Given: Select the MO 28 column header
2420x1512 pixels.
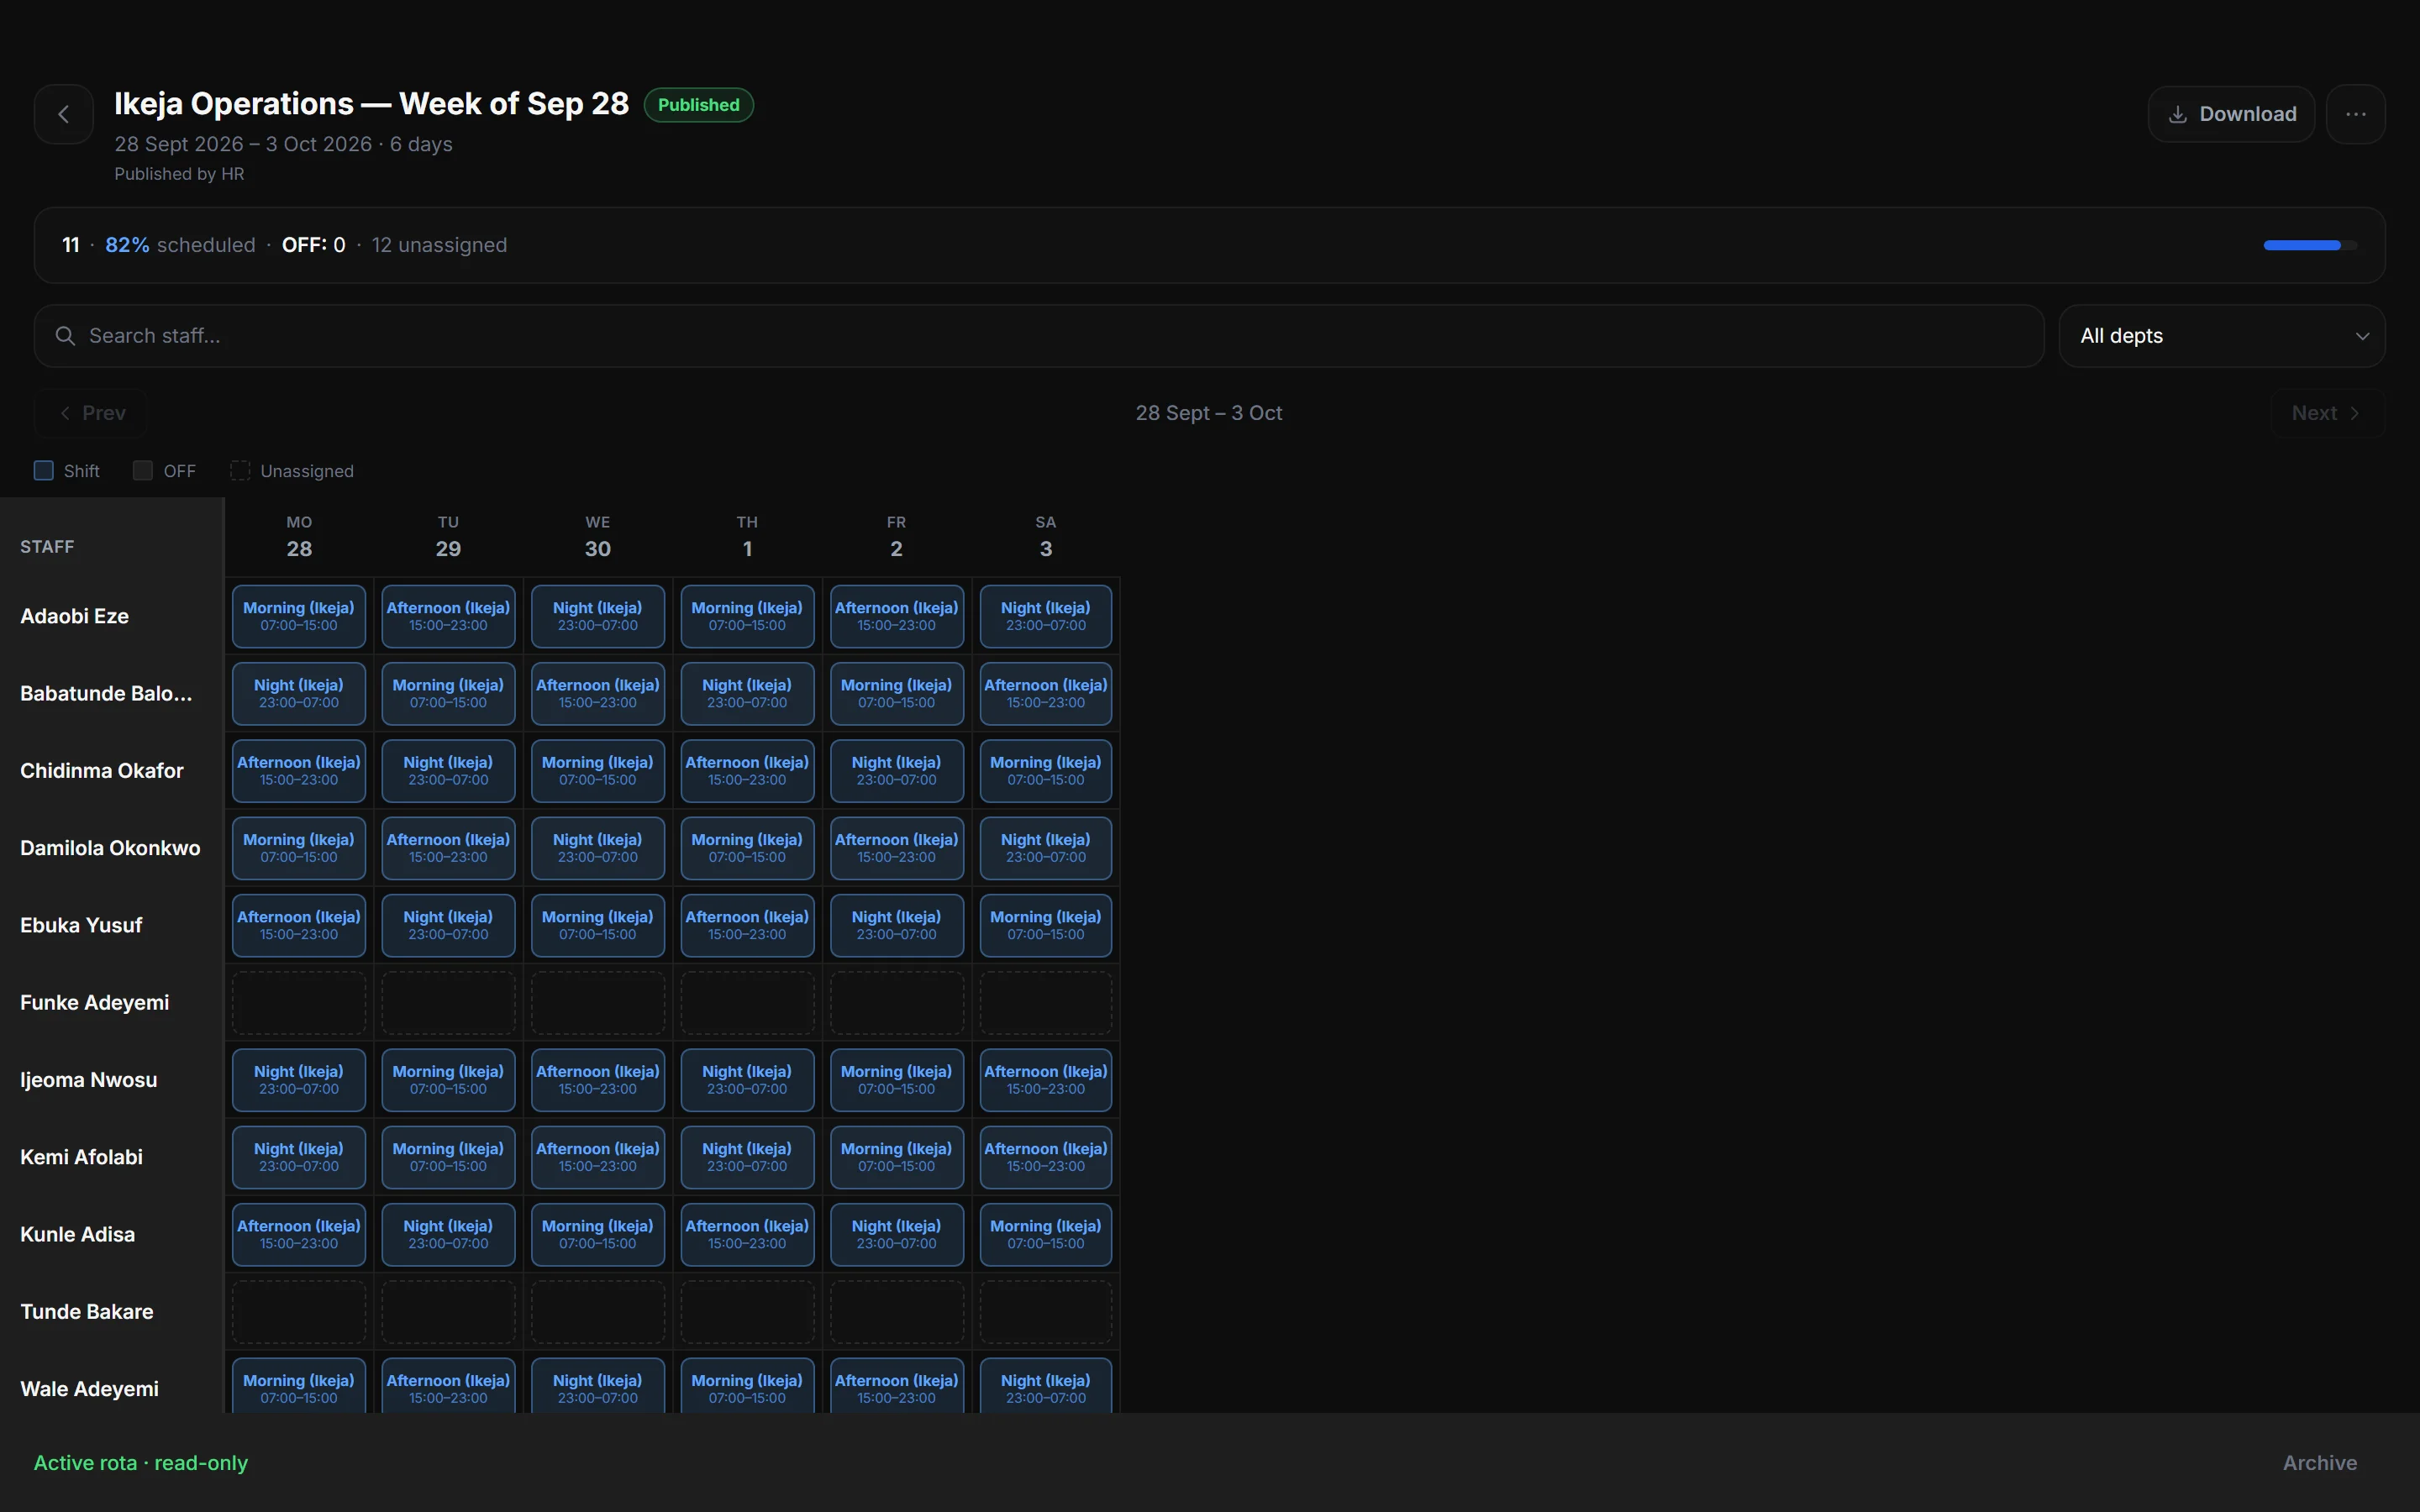Looking at the screenshot, I should [299, 537].
